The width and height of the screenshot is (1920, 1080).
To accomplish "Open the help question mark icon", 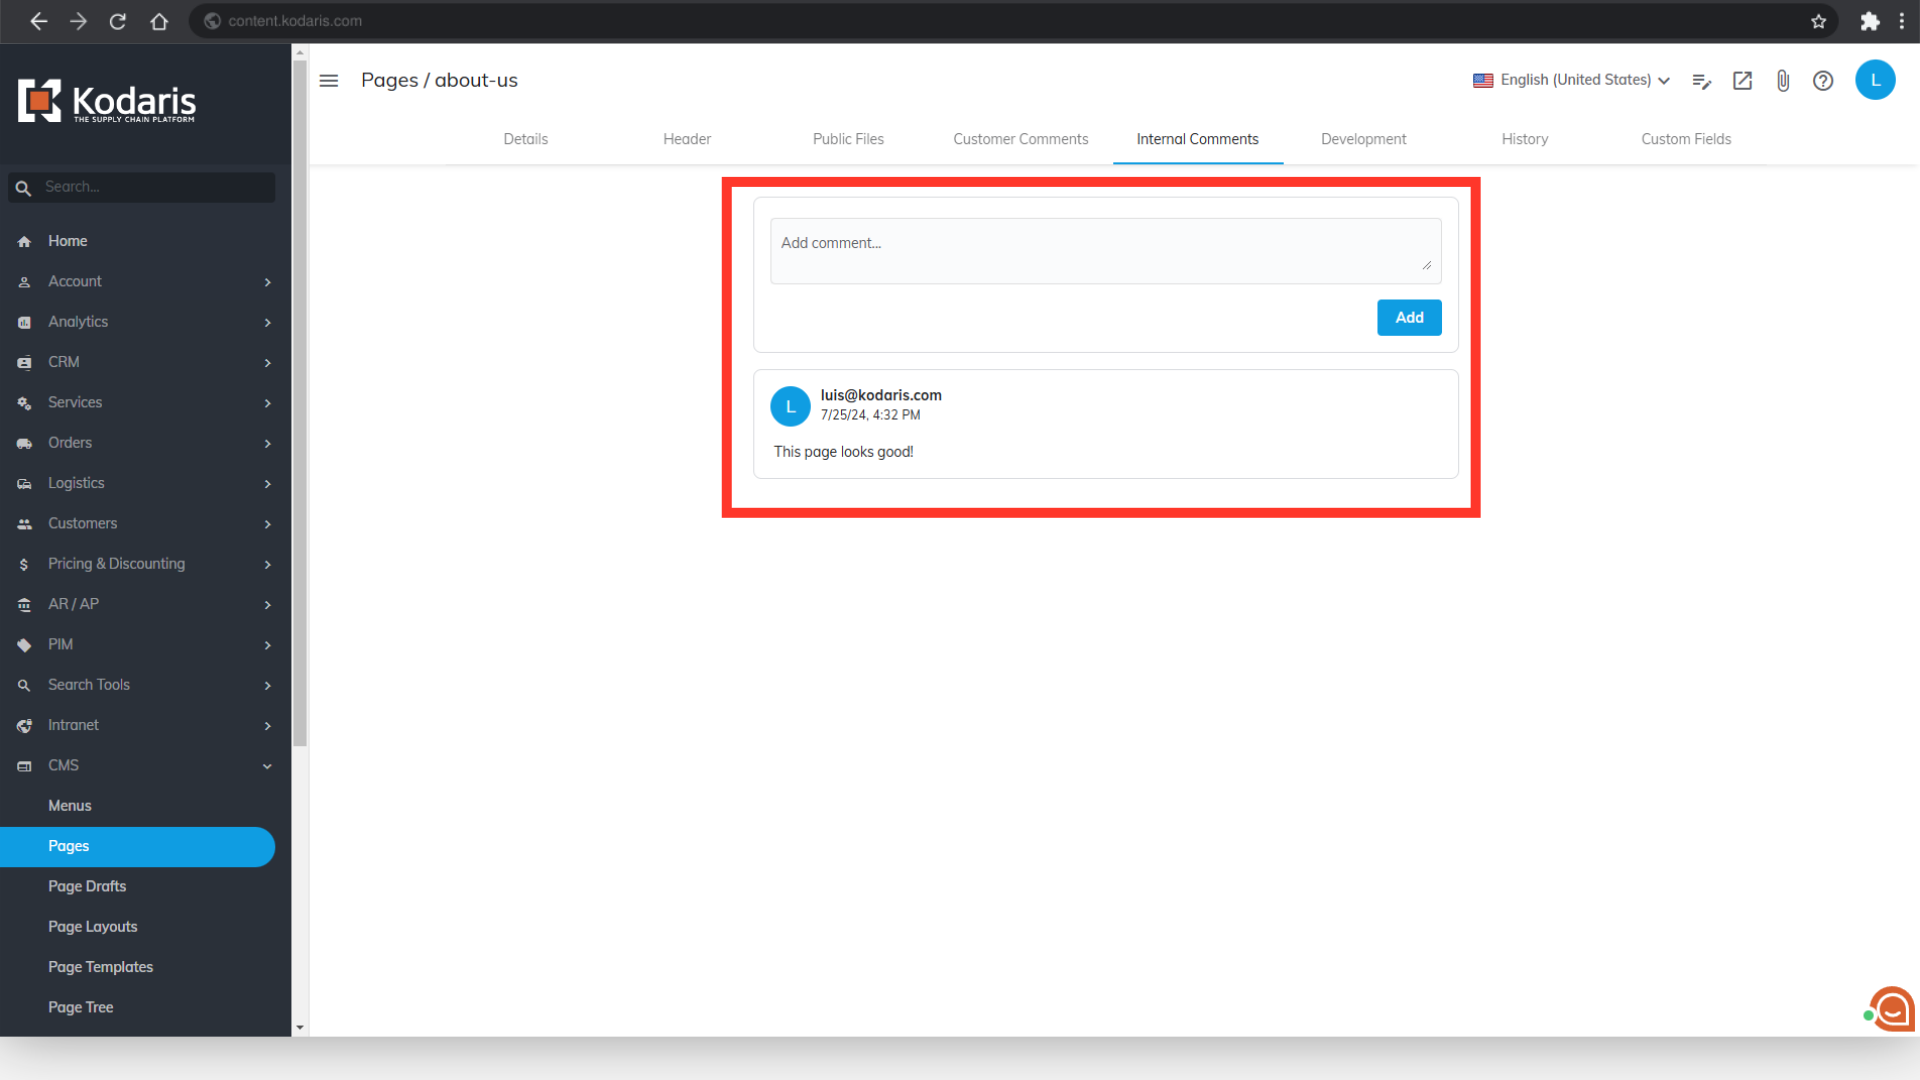I will (x=1823, y=80).
